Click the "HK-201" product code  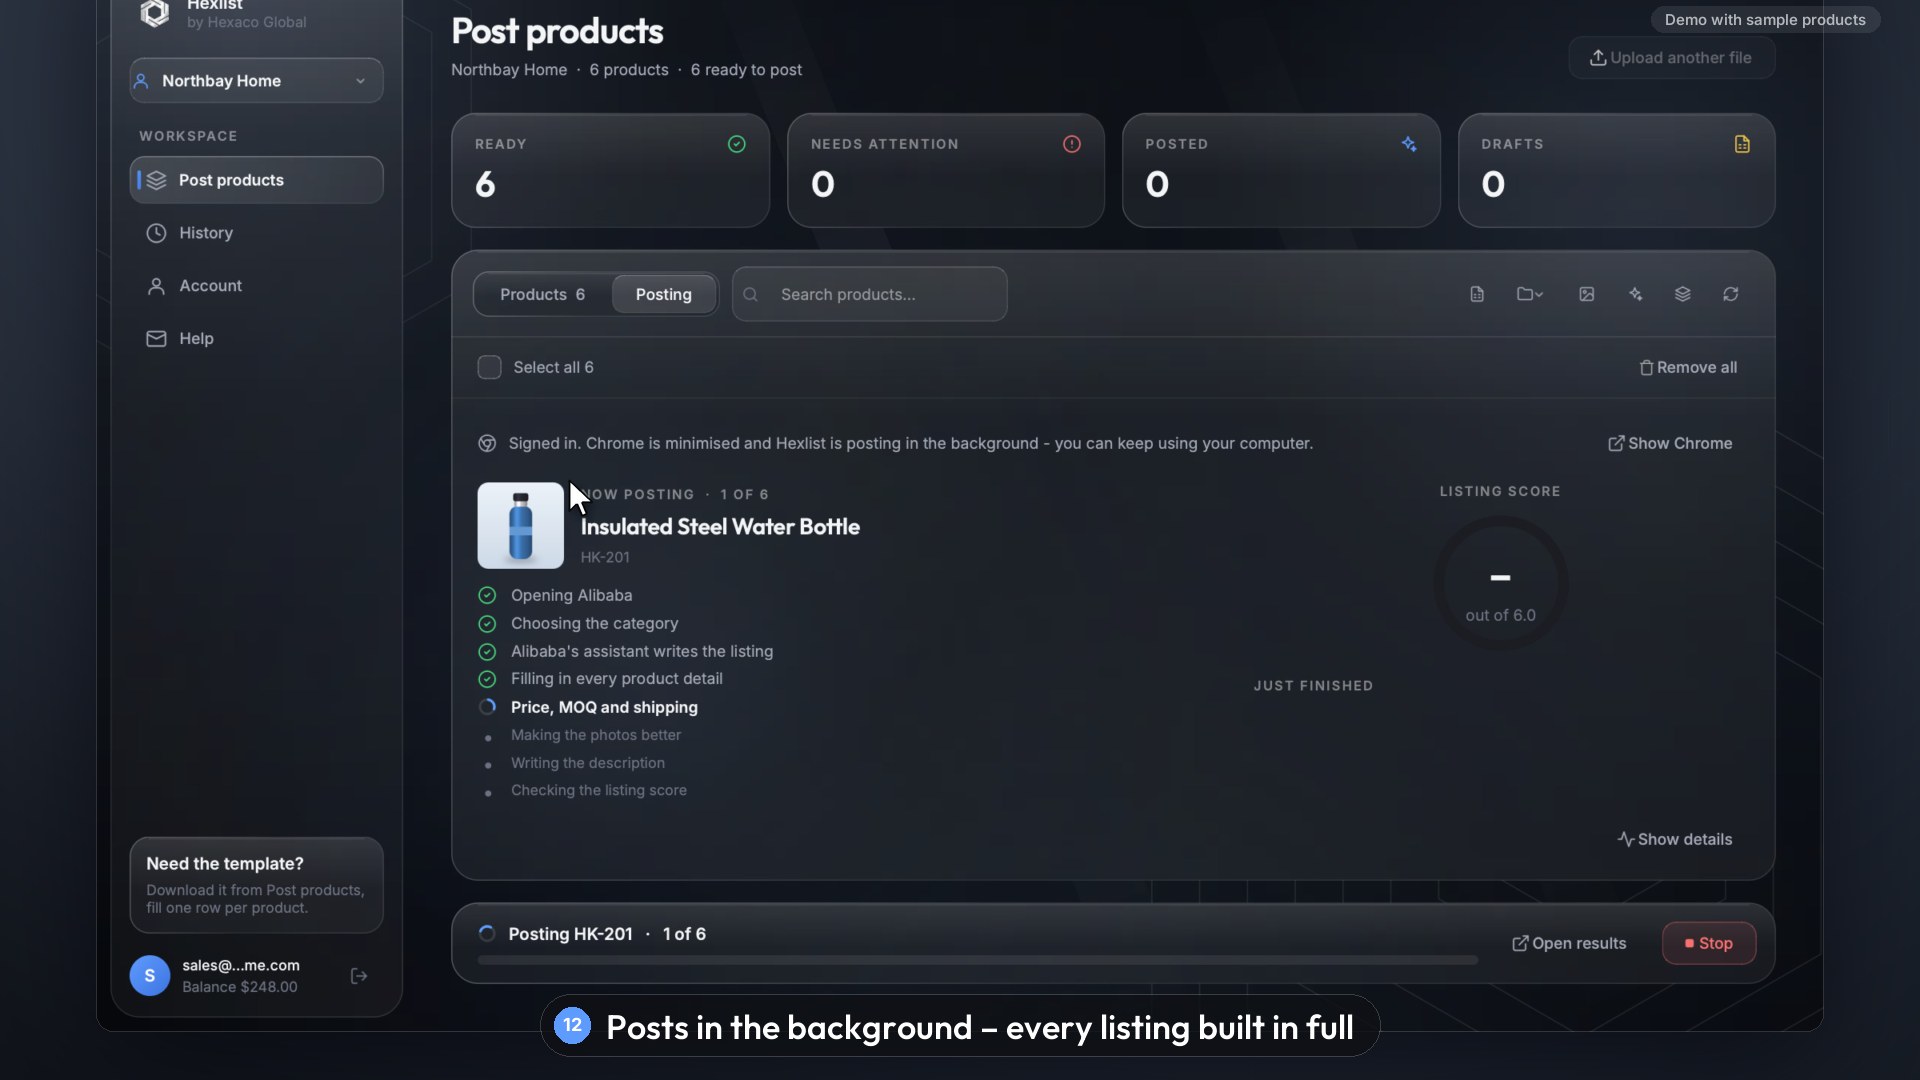pyautogui.click(x=605, y=557)
